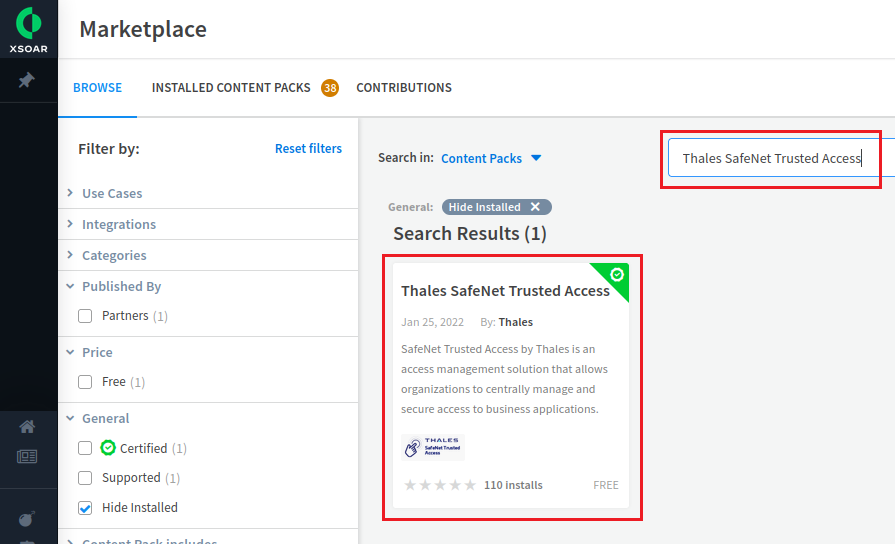Click the XSOAR logo icon
Image resolution: width=895 pixels, height=544 pixels.
tap(29, 22)
